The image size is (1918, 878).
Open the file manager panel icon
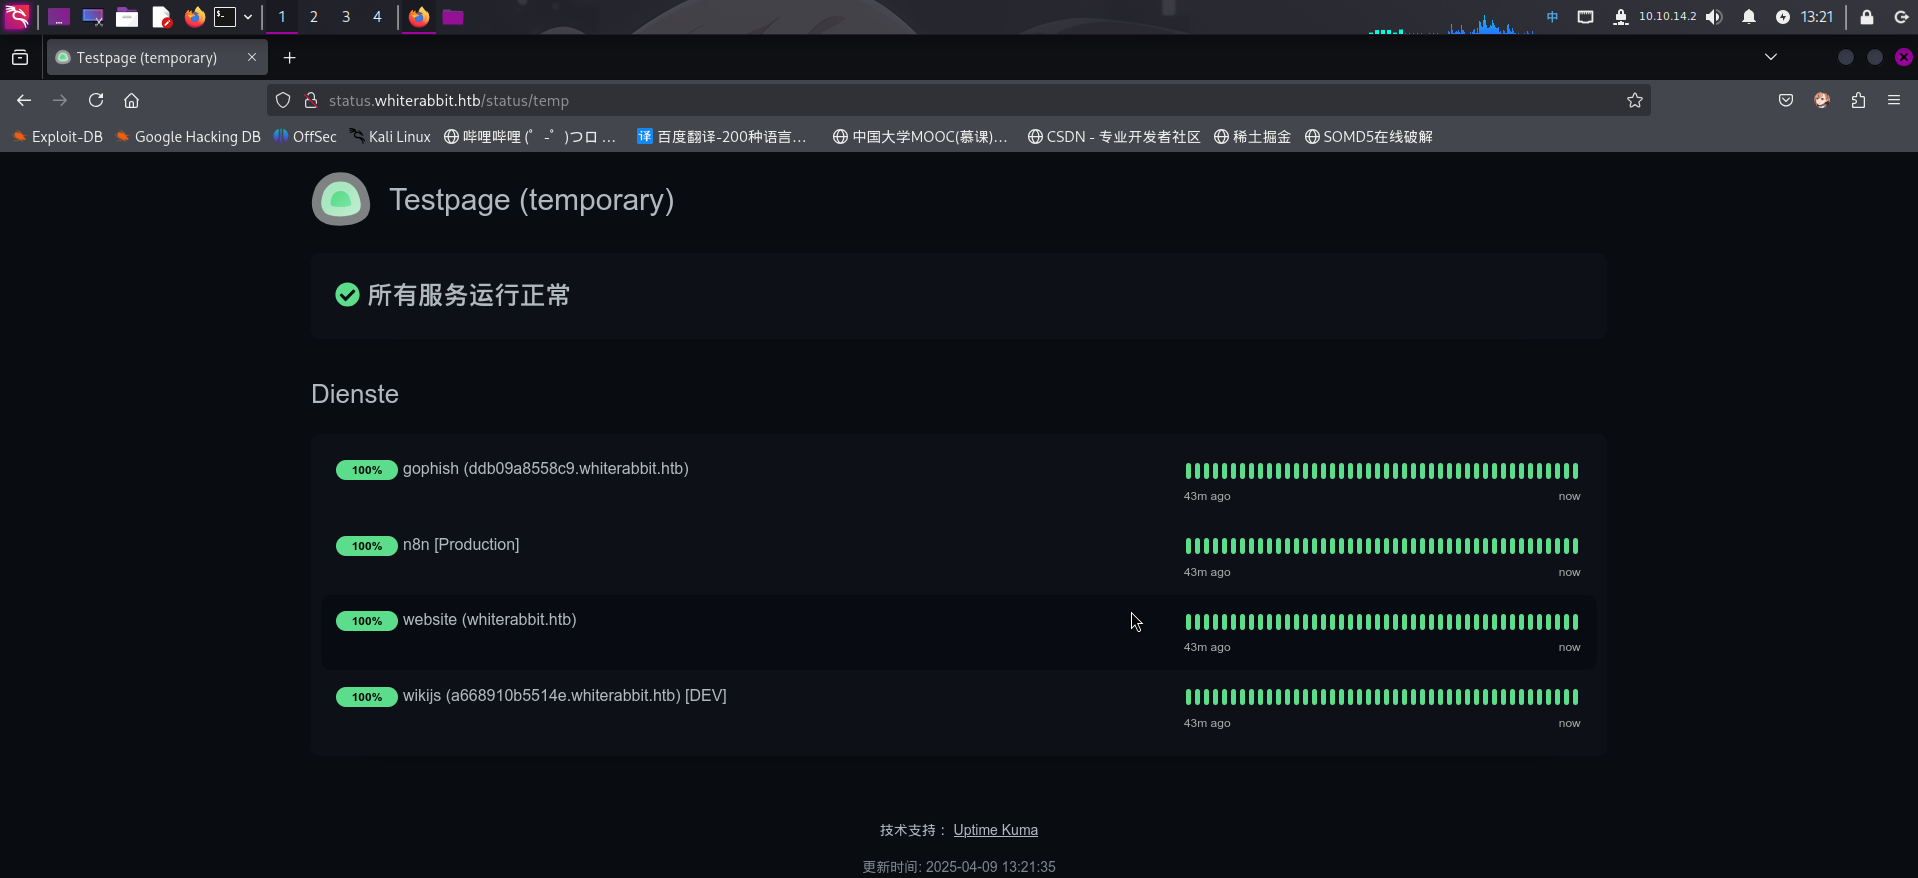coord(127,17)
